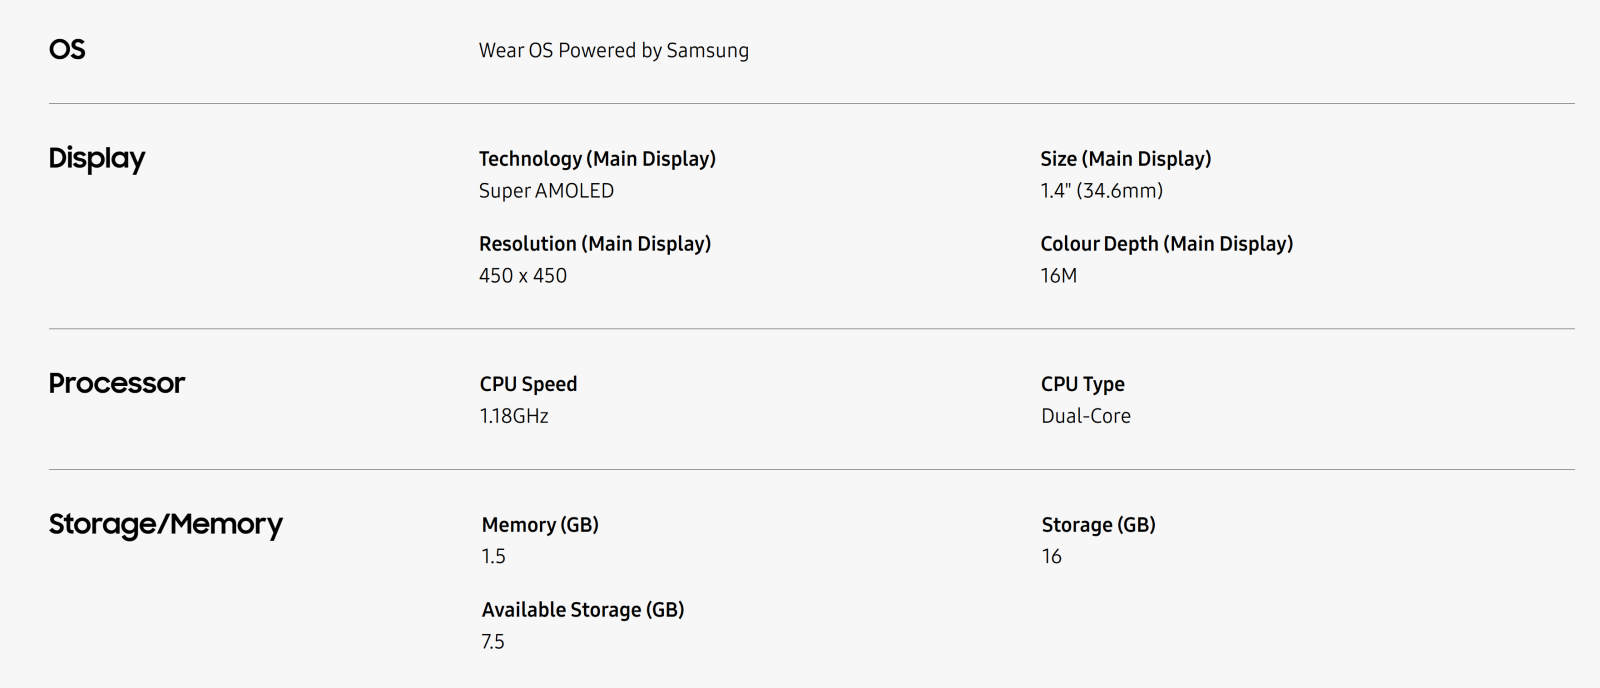Viewport: 1600px width, 688px height.
Task: Click the 'Available Storage (GB)' label
Action: (583, 610)
